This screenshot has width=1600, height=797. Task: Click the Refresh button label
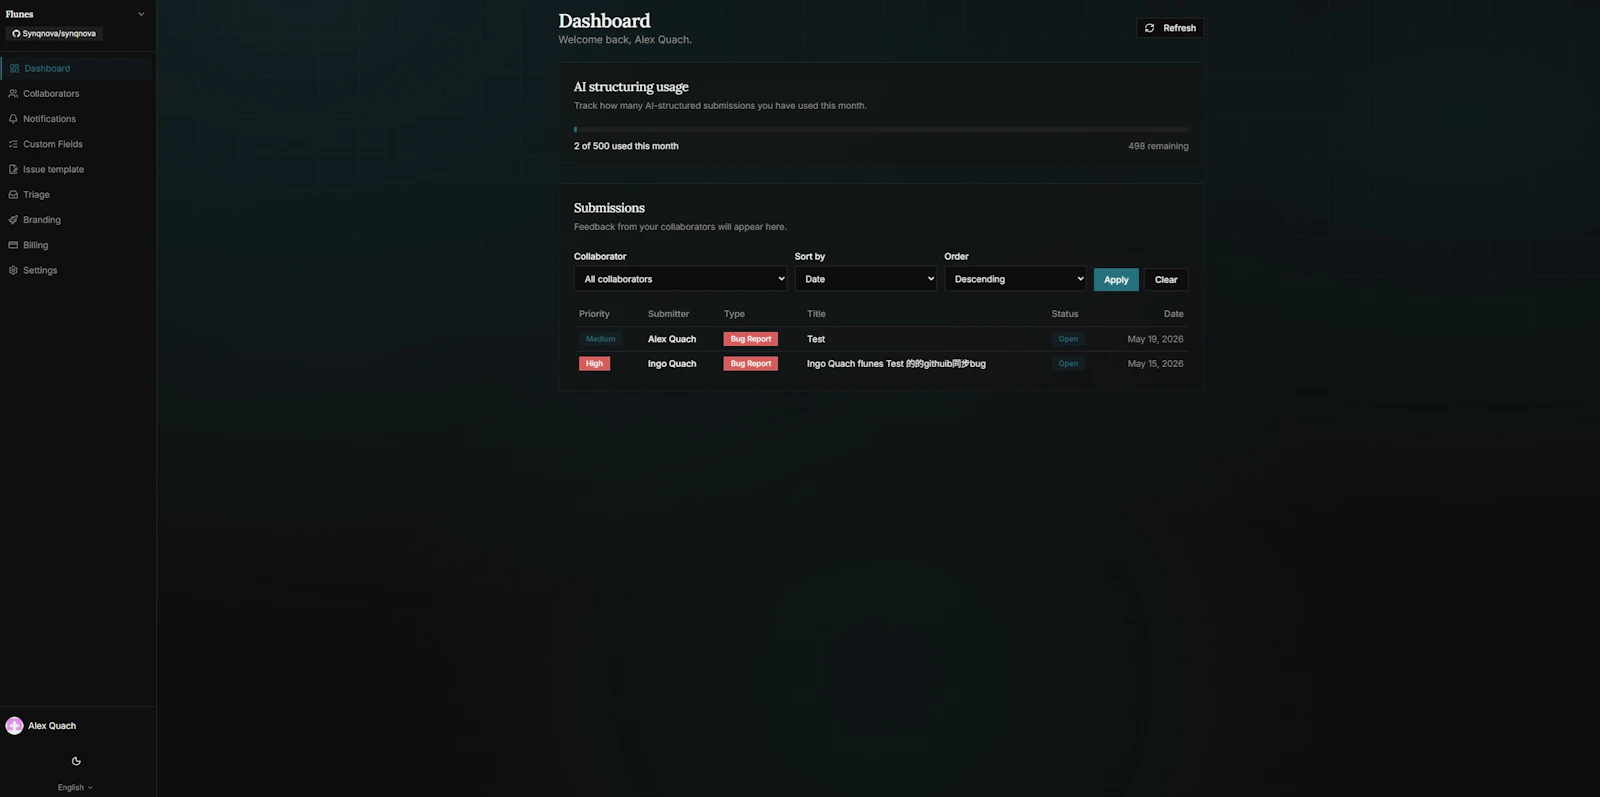(x=1180, y=28)
